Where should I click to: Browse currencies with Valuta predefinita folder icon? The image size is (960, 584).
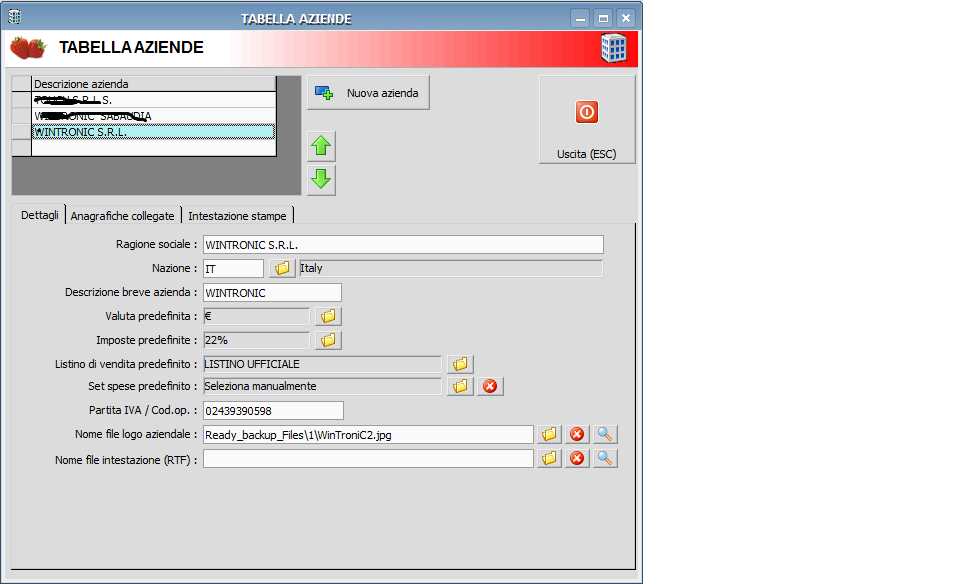[x=328, y=316]
